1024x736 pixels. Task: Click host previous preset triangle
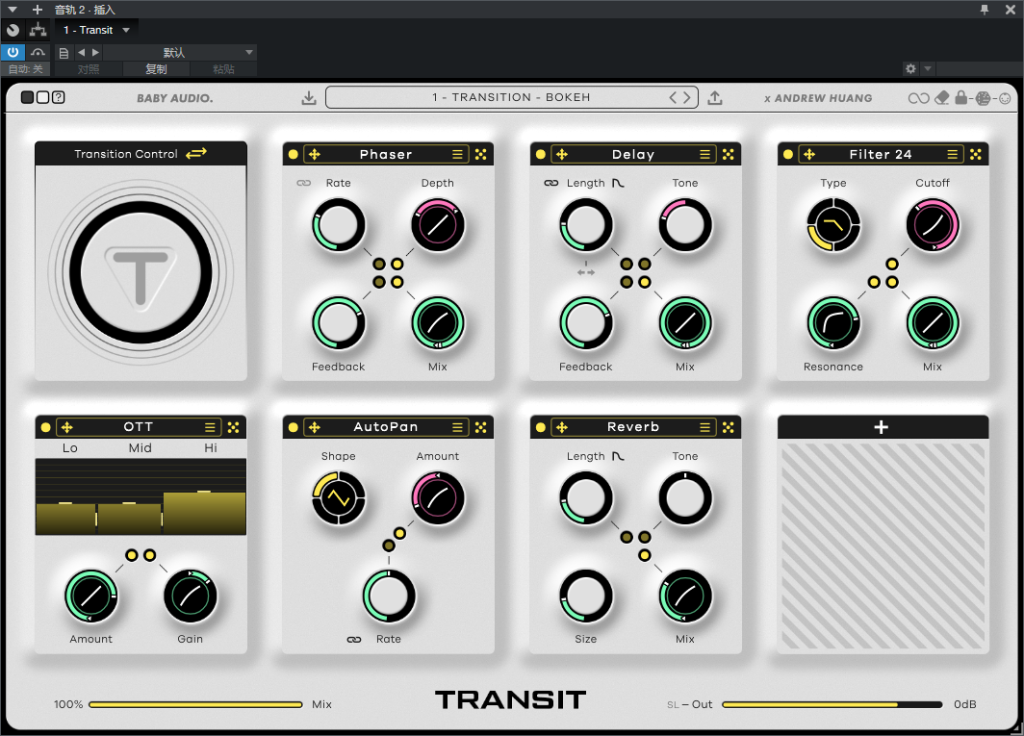(x=82, y=52)
